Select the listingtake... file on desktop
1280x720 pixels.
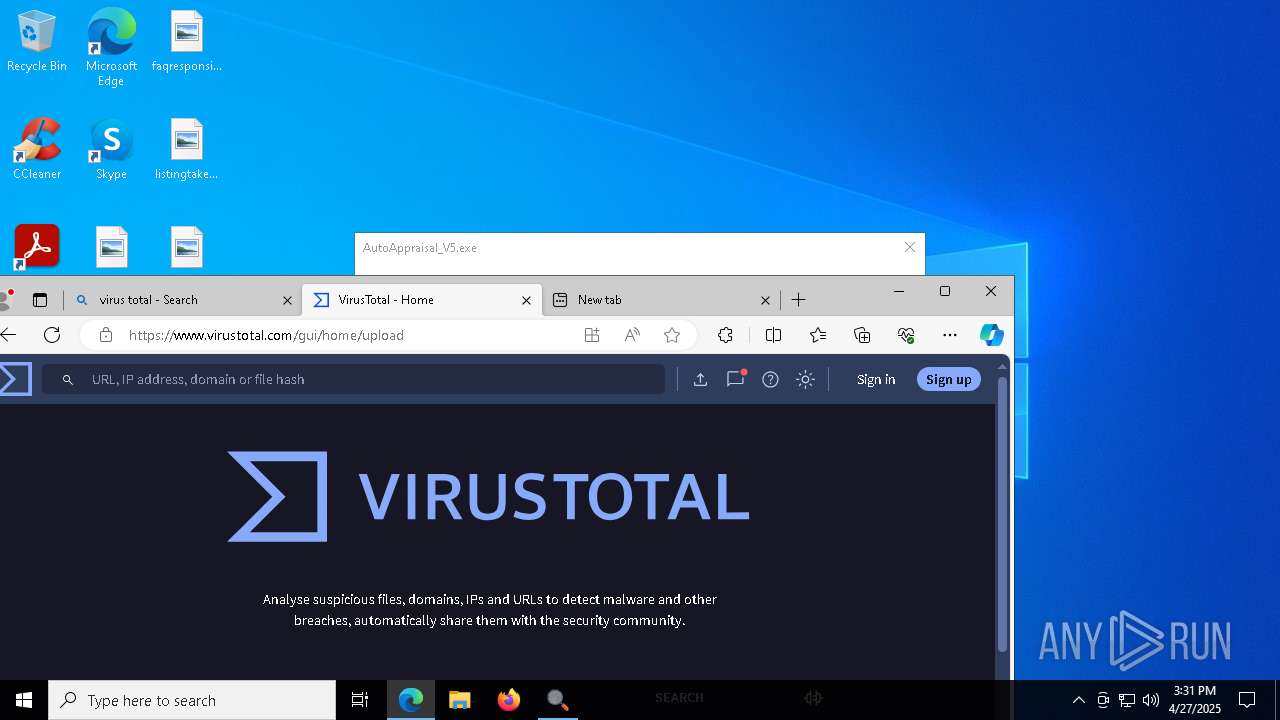(x=187, y=149)
